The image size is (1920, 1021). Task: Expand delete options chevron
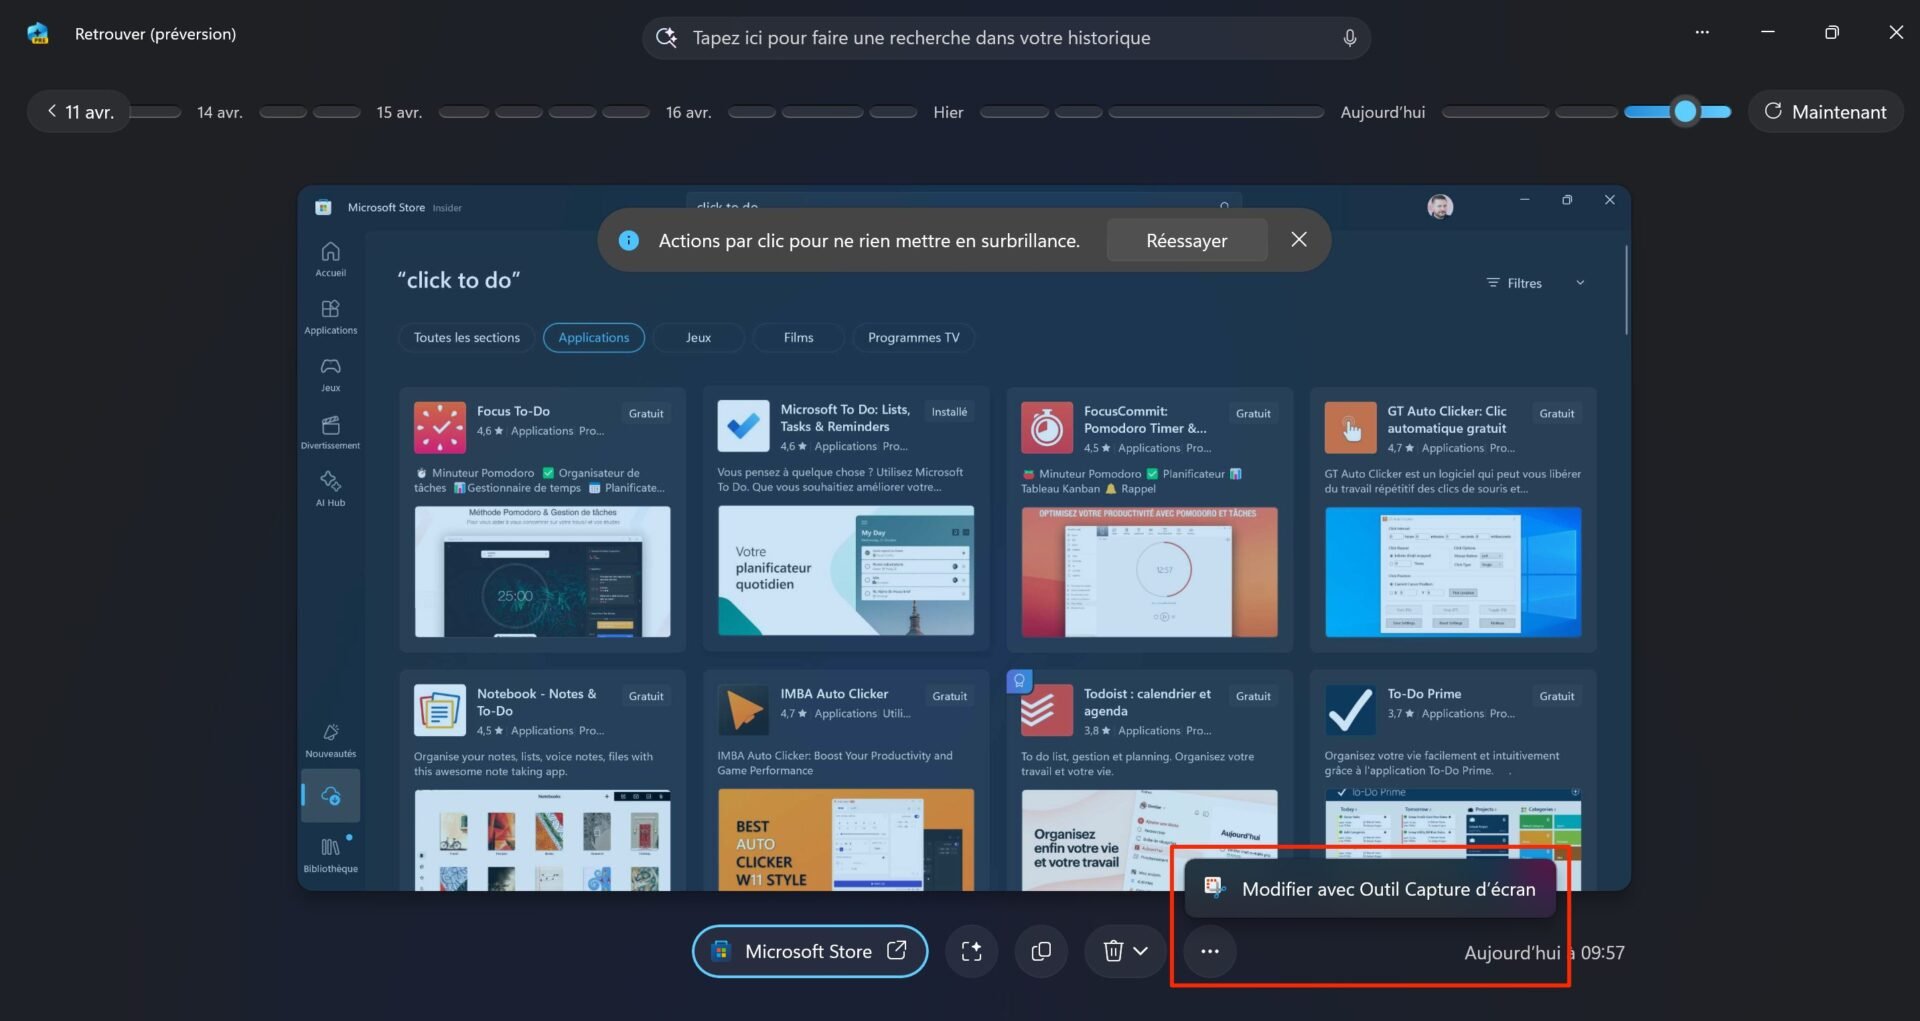(x=1141, y=951)
